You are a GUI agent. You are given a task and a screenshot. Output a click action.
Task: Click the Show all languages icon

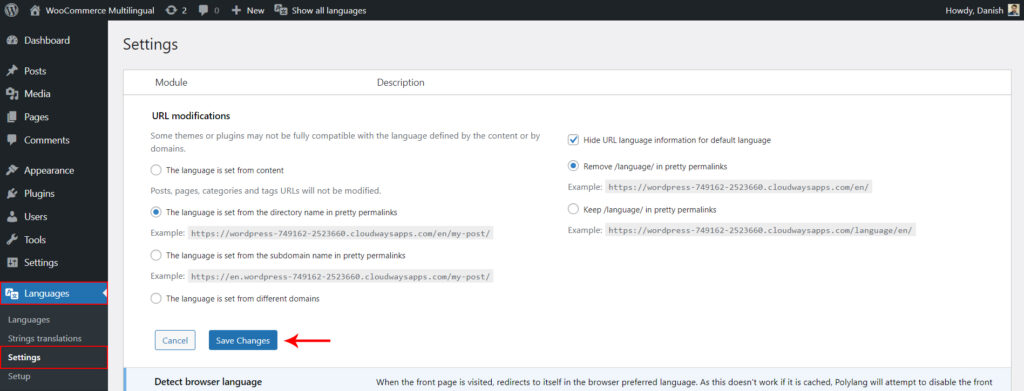(281, 10)
